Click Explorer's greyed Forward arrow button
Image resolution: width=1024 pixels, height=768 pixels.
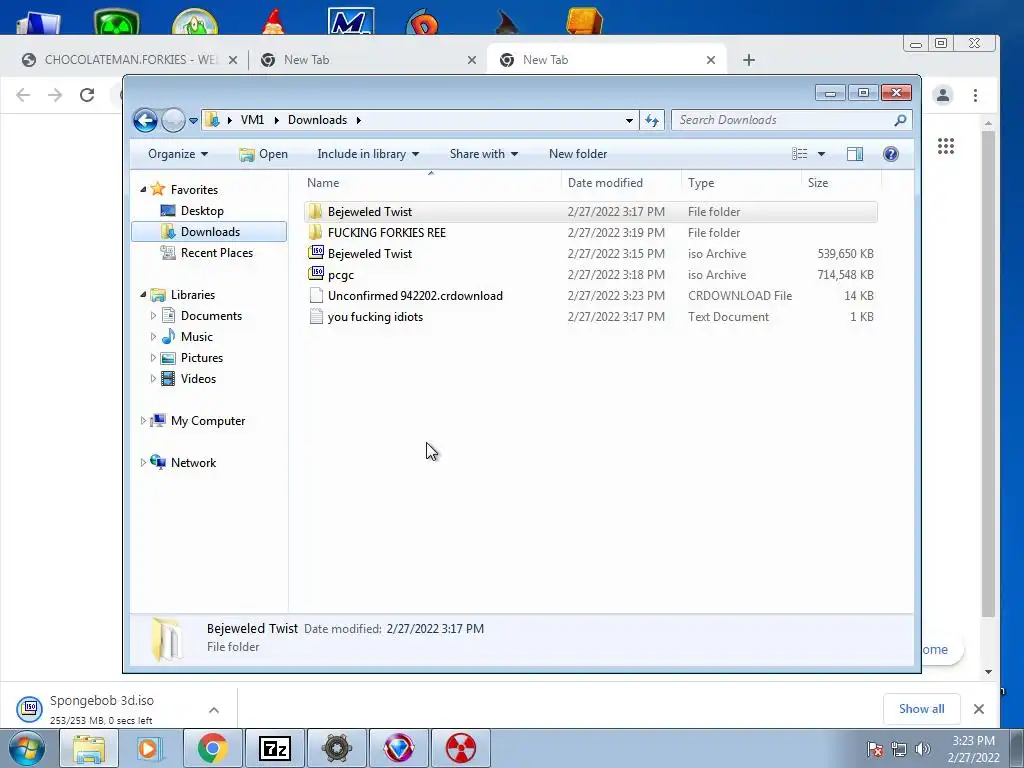pos(173,120)
